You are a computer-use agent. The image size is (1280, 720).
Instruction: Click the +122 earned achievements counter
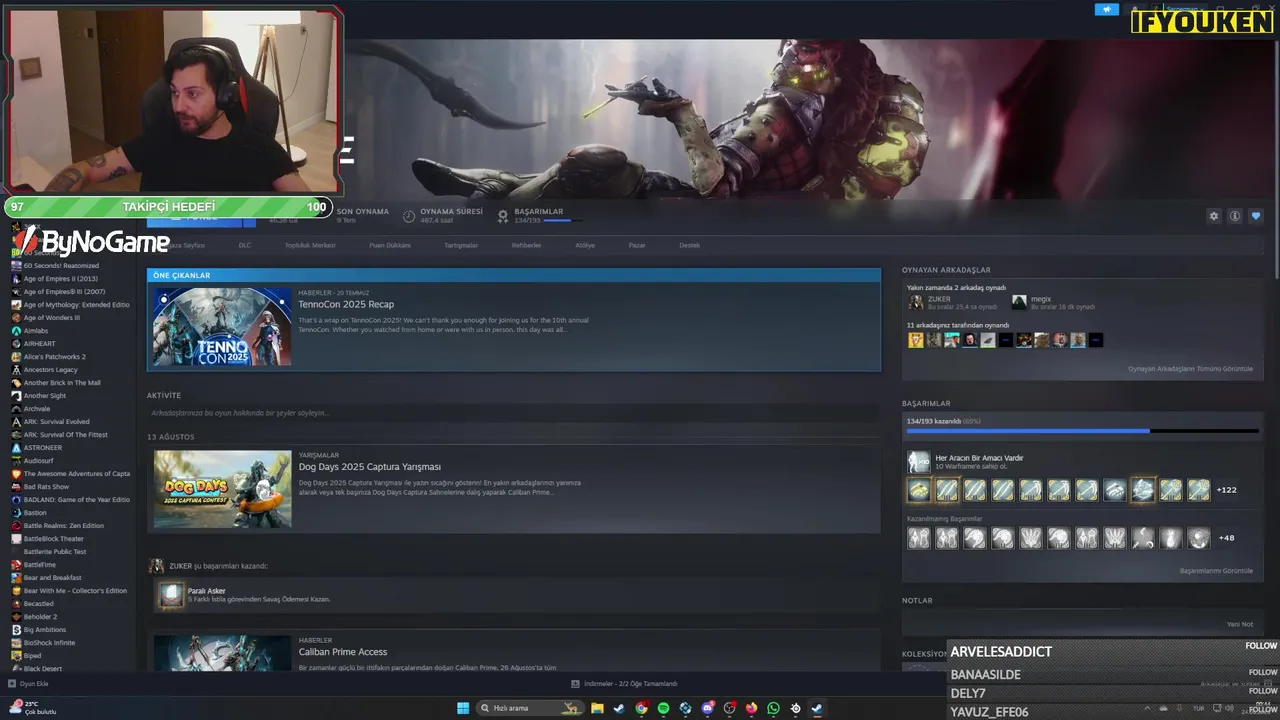(x=1226, y=490)
